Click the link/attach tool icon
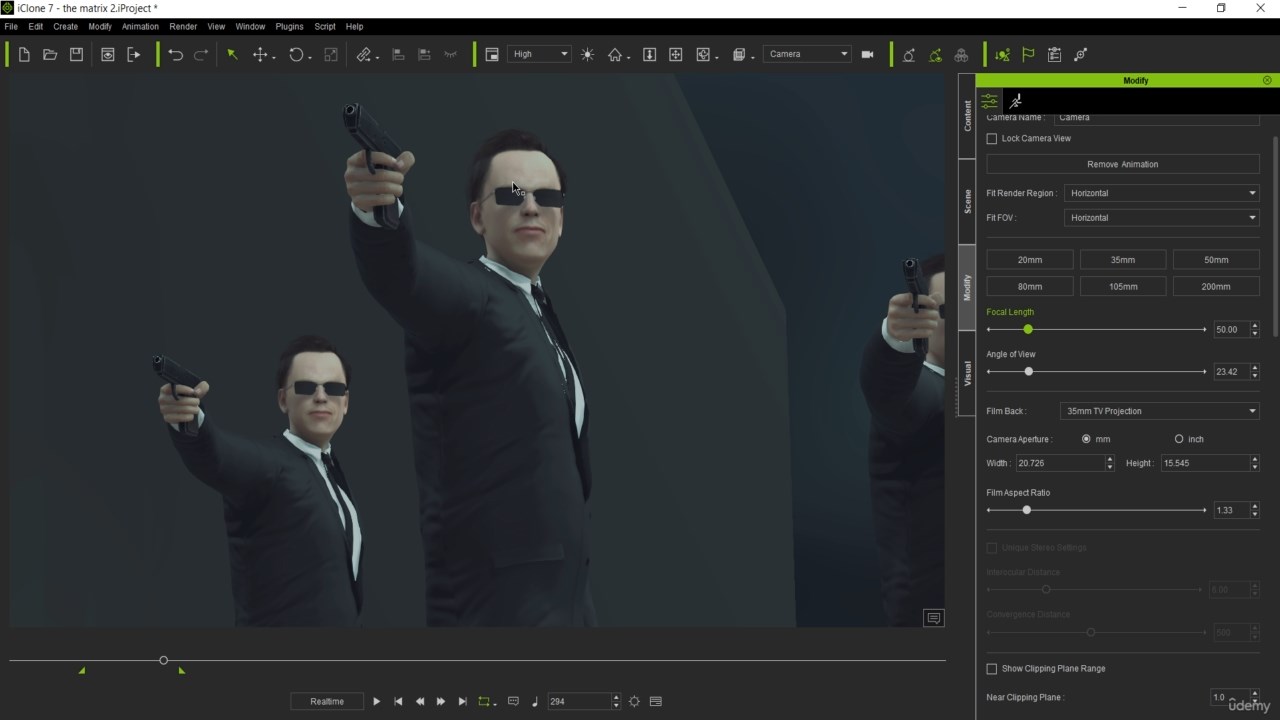This screenshot has width=1280, height=720. pos(364,55)
